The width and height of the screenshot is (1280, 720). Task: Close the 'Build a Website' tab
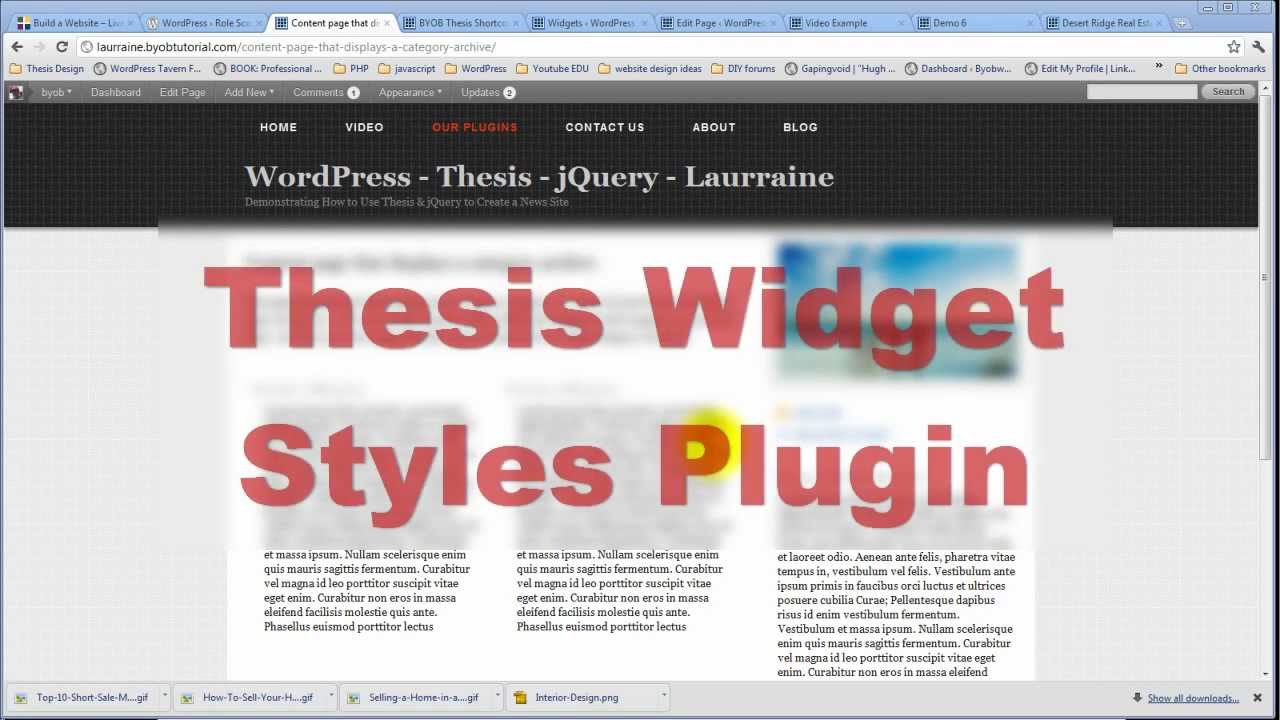click(x=130, y=23)
